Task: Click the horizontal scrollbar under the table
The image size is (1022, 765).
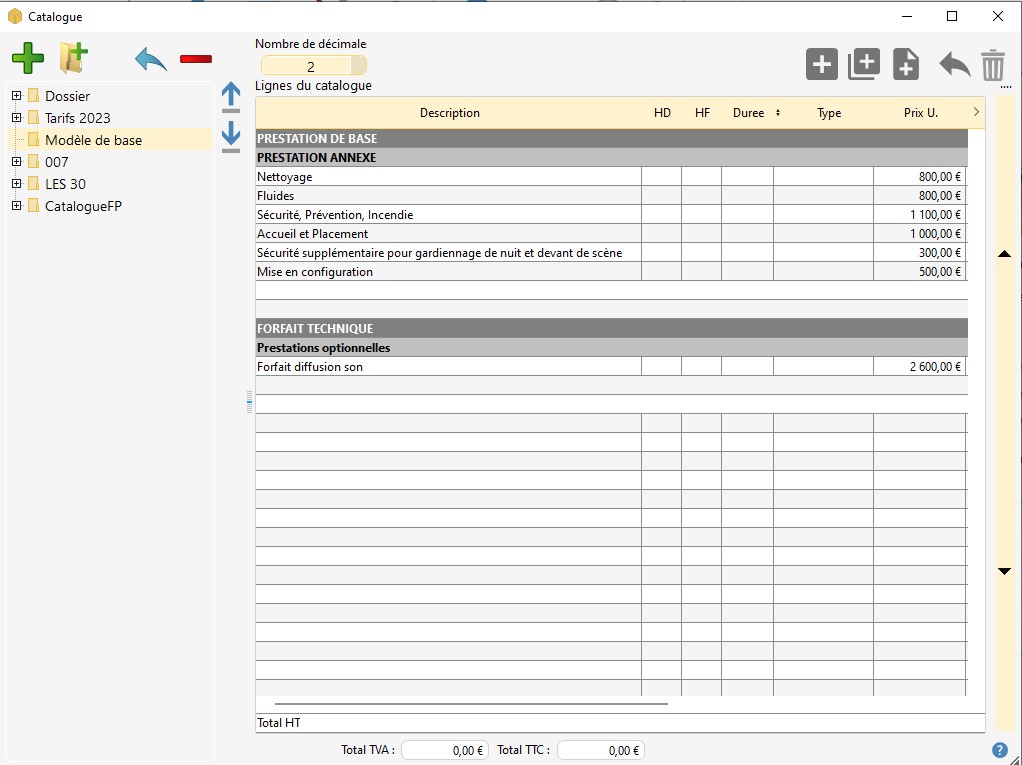Action: click(x=470, y=704)
